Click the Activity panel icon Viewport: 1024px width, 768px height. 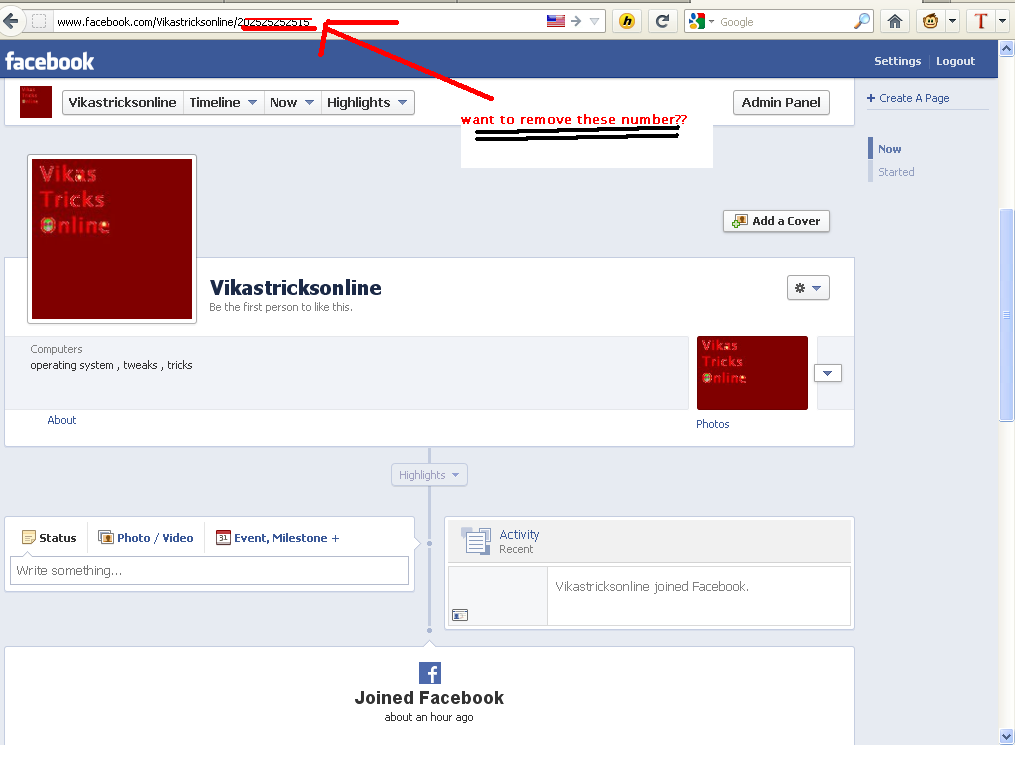click(x=475, y=540)
